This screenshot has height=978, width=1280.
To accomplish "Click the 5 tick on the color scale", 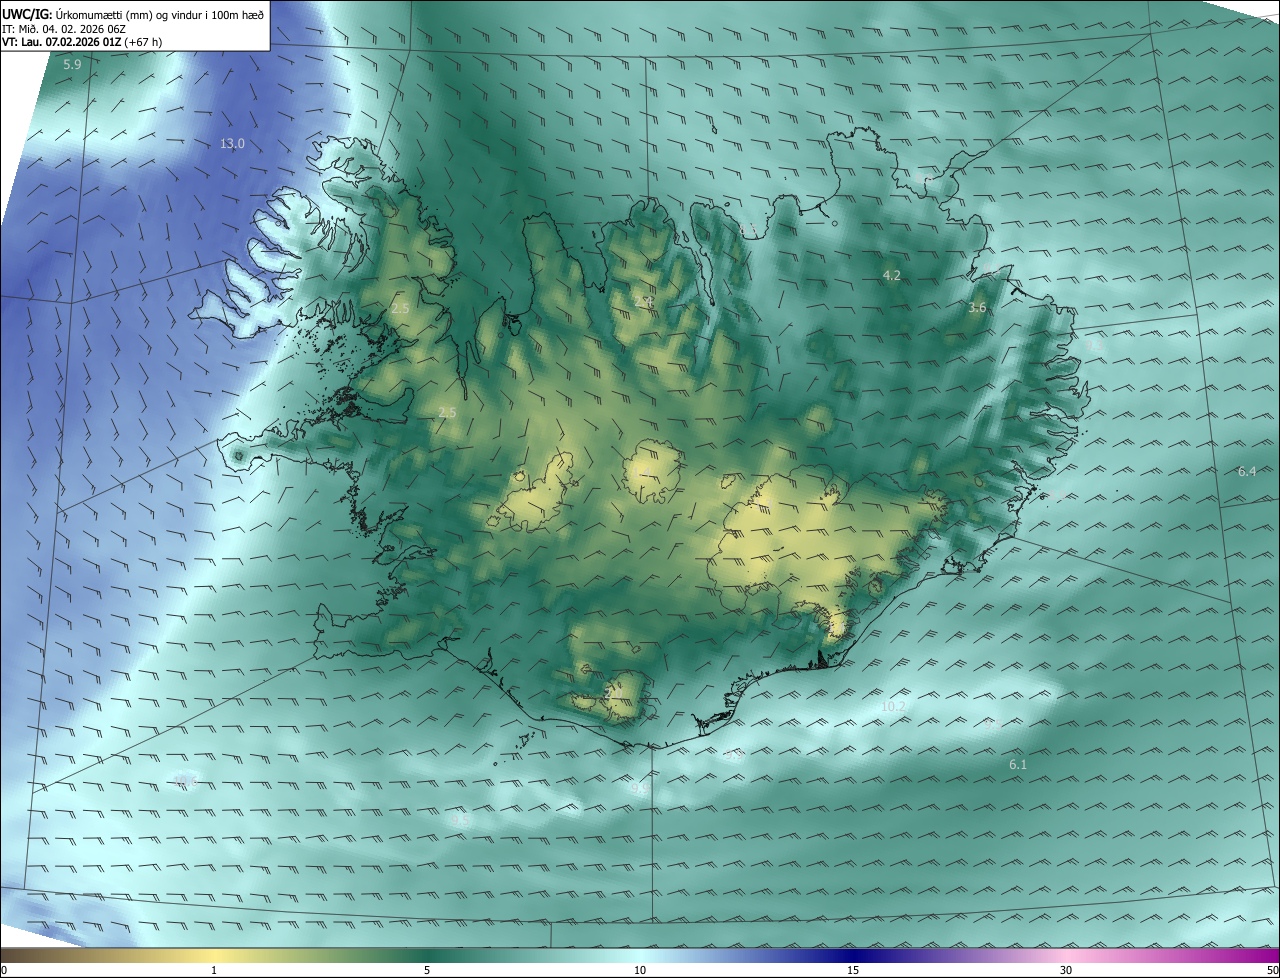I will 427,970.
